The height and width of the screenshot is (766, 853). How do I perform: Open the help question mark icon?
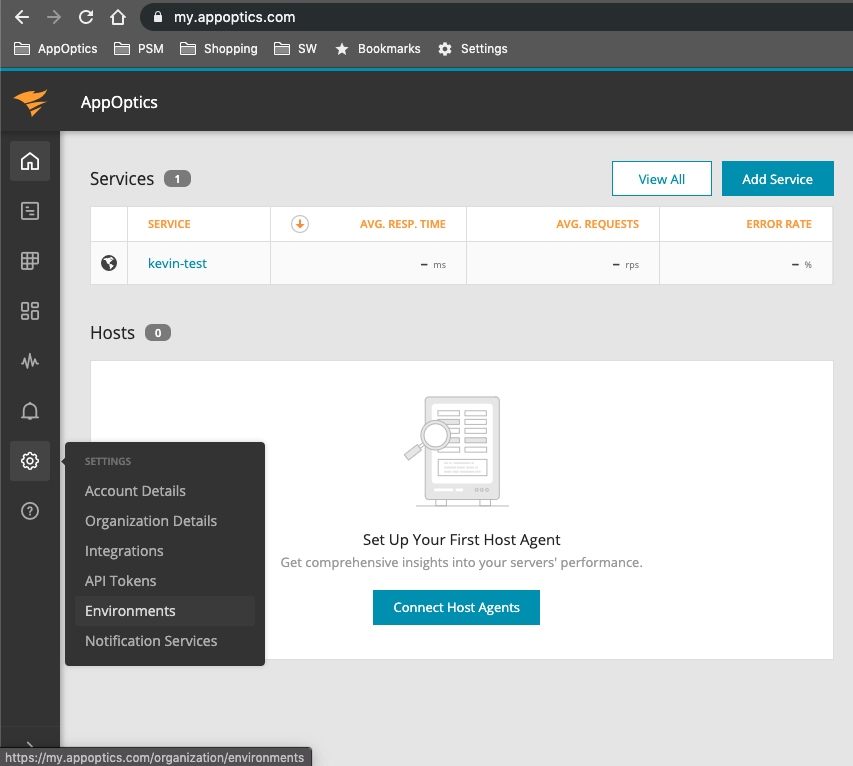(30, 511)
